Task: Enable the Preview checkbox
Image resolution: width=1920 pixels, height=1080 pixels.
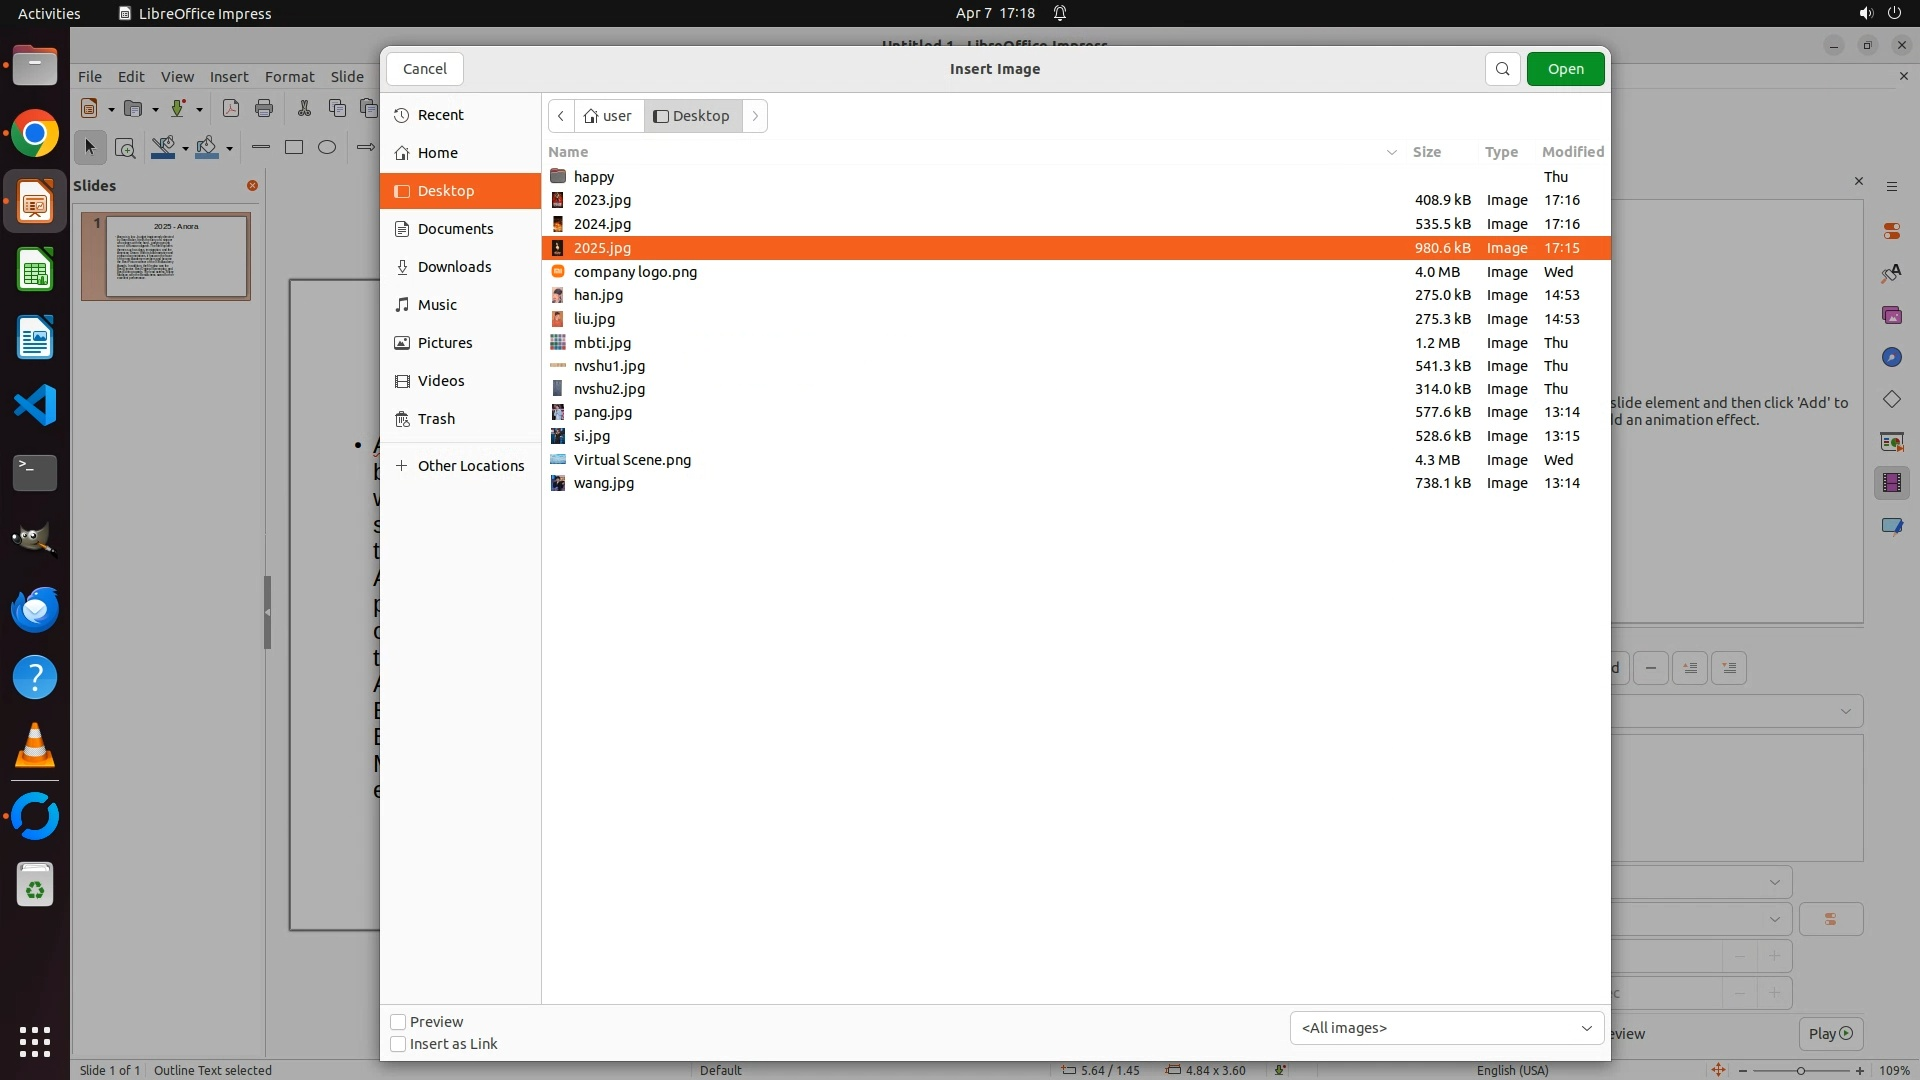Action: (x=398, y=1022)
